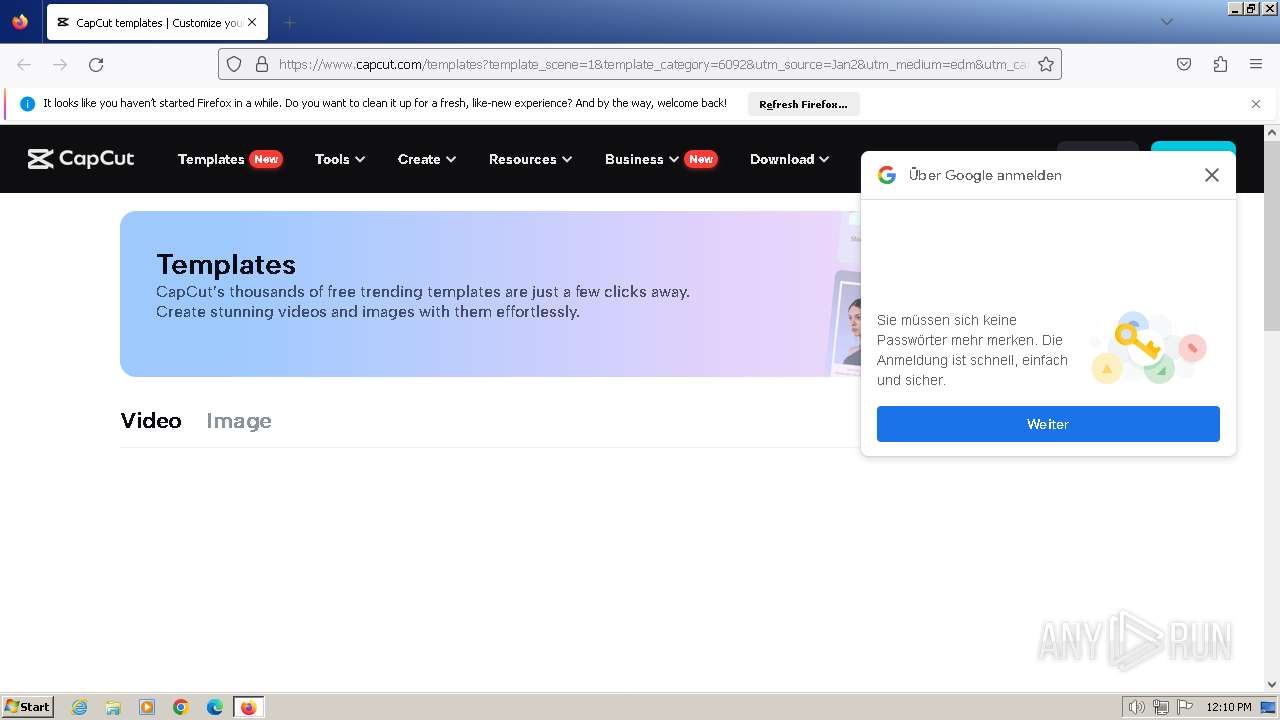Screen dimensions: 1280x720
Task: Expand the Tools dropdown menu
Action: click(x=340, y=159)
